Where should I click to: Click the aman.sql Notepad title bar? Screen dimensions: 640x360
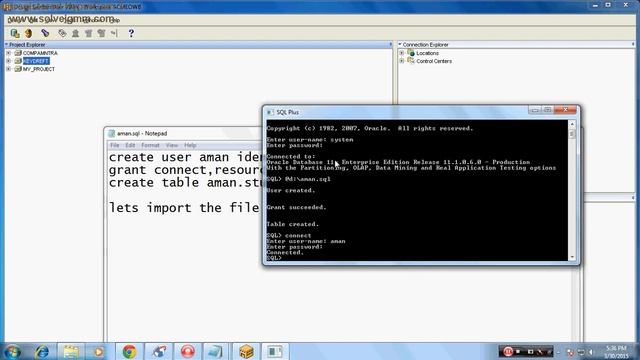[x=184, y=133]
